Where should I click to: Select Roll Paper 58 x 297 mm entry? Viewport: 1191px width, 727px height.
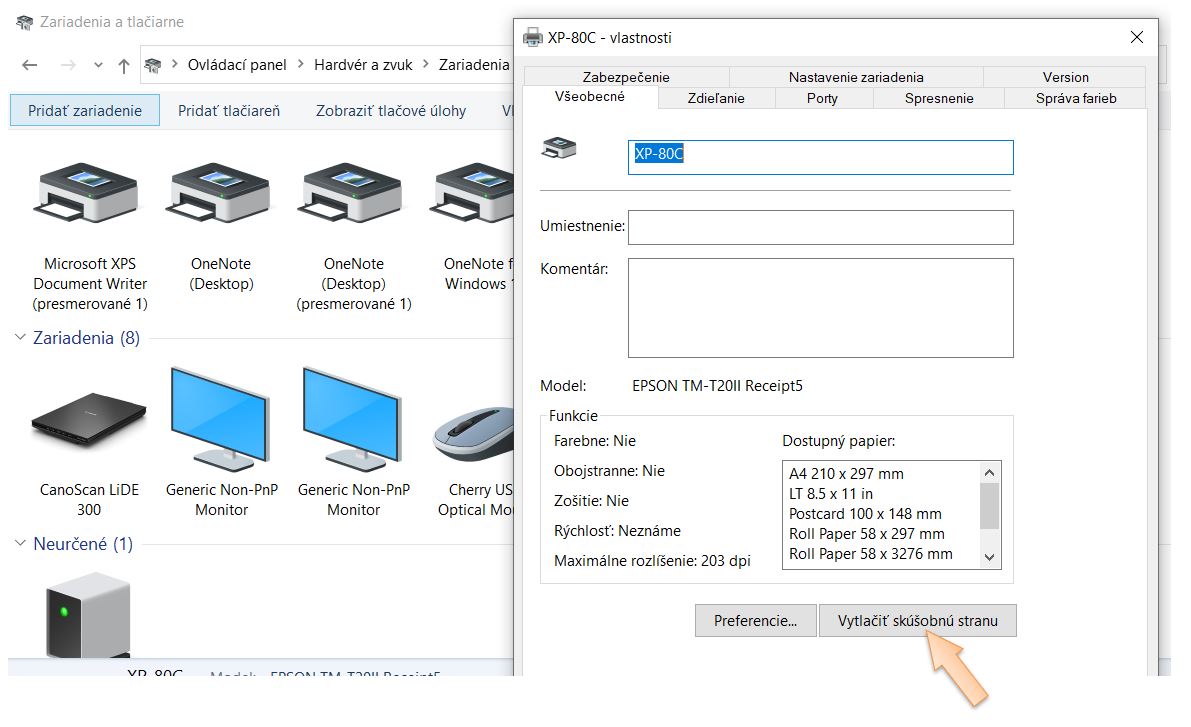point(866,534)
